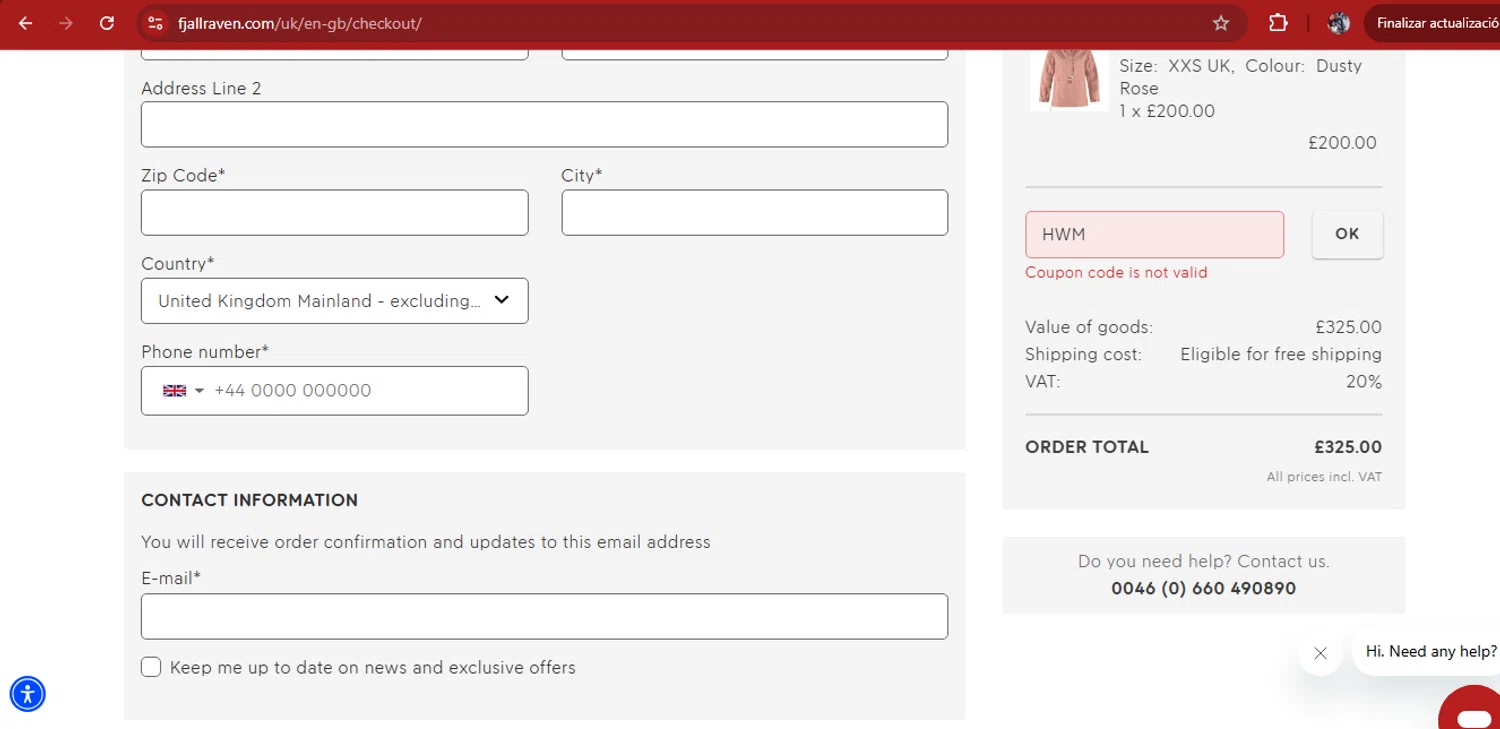Reload the checkout page
Image resolution: width=1500 pixels, height=729 pixels.
(x=107, y=23)
